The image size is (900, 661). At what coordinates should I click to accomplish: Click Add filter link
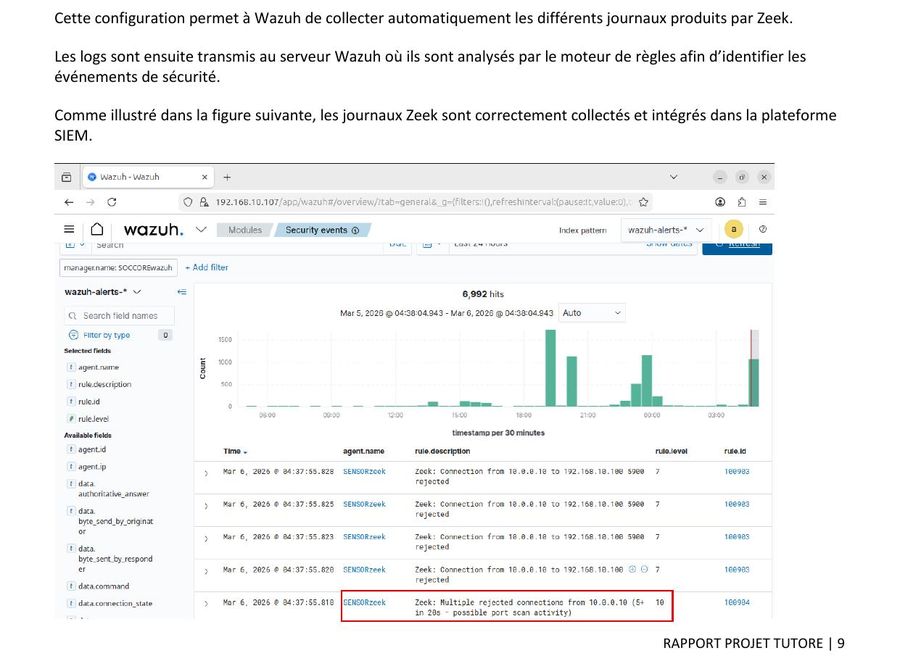coord(207,267)
